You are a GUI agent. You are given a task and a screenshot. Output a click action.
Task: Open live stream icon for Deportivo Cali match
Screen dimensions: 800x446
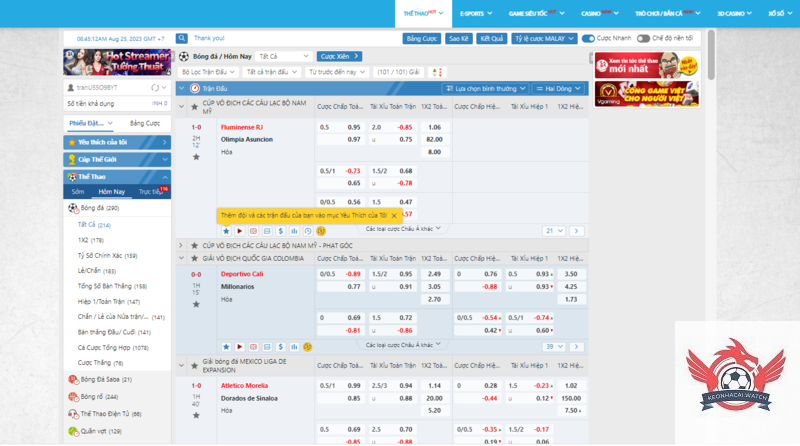click(x=239, y=345)
